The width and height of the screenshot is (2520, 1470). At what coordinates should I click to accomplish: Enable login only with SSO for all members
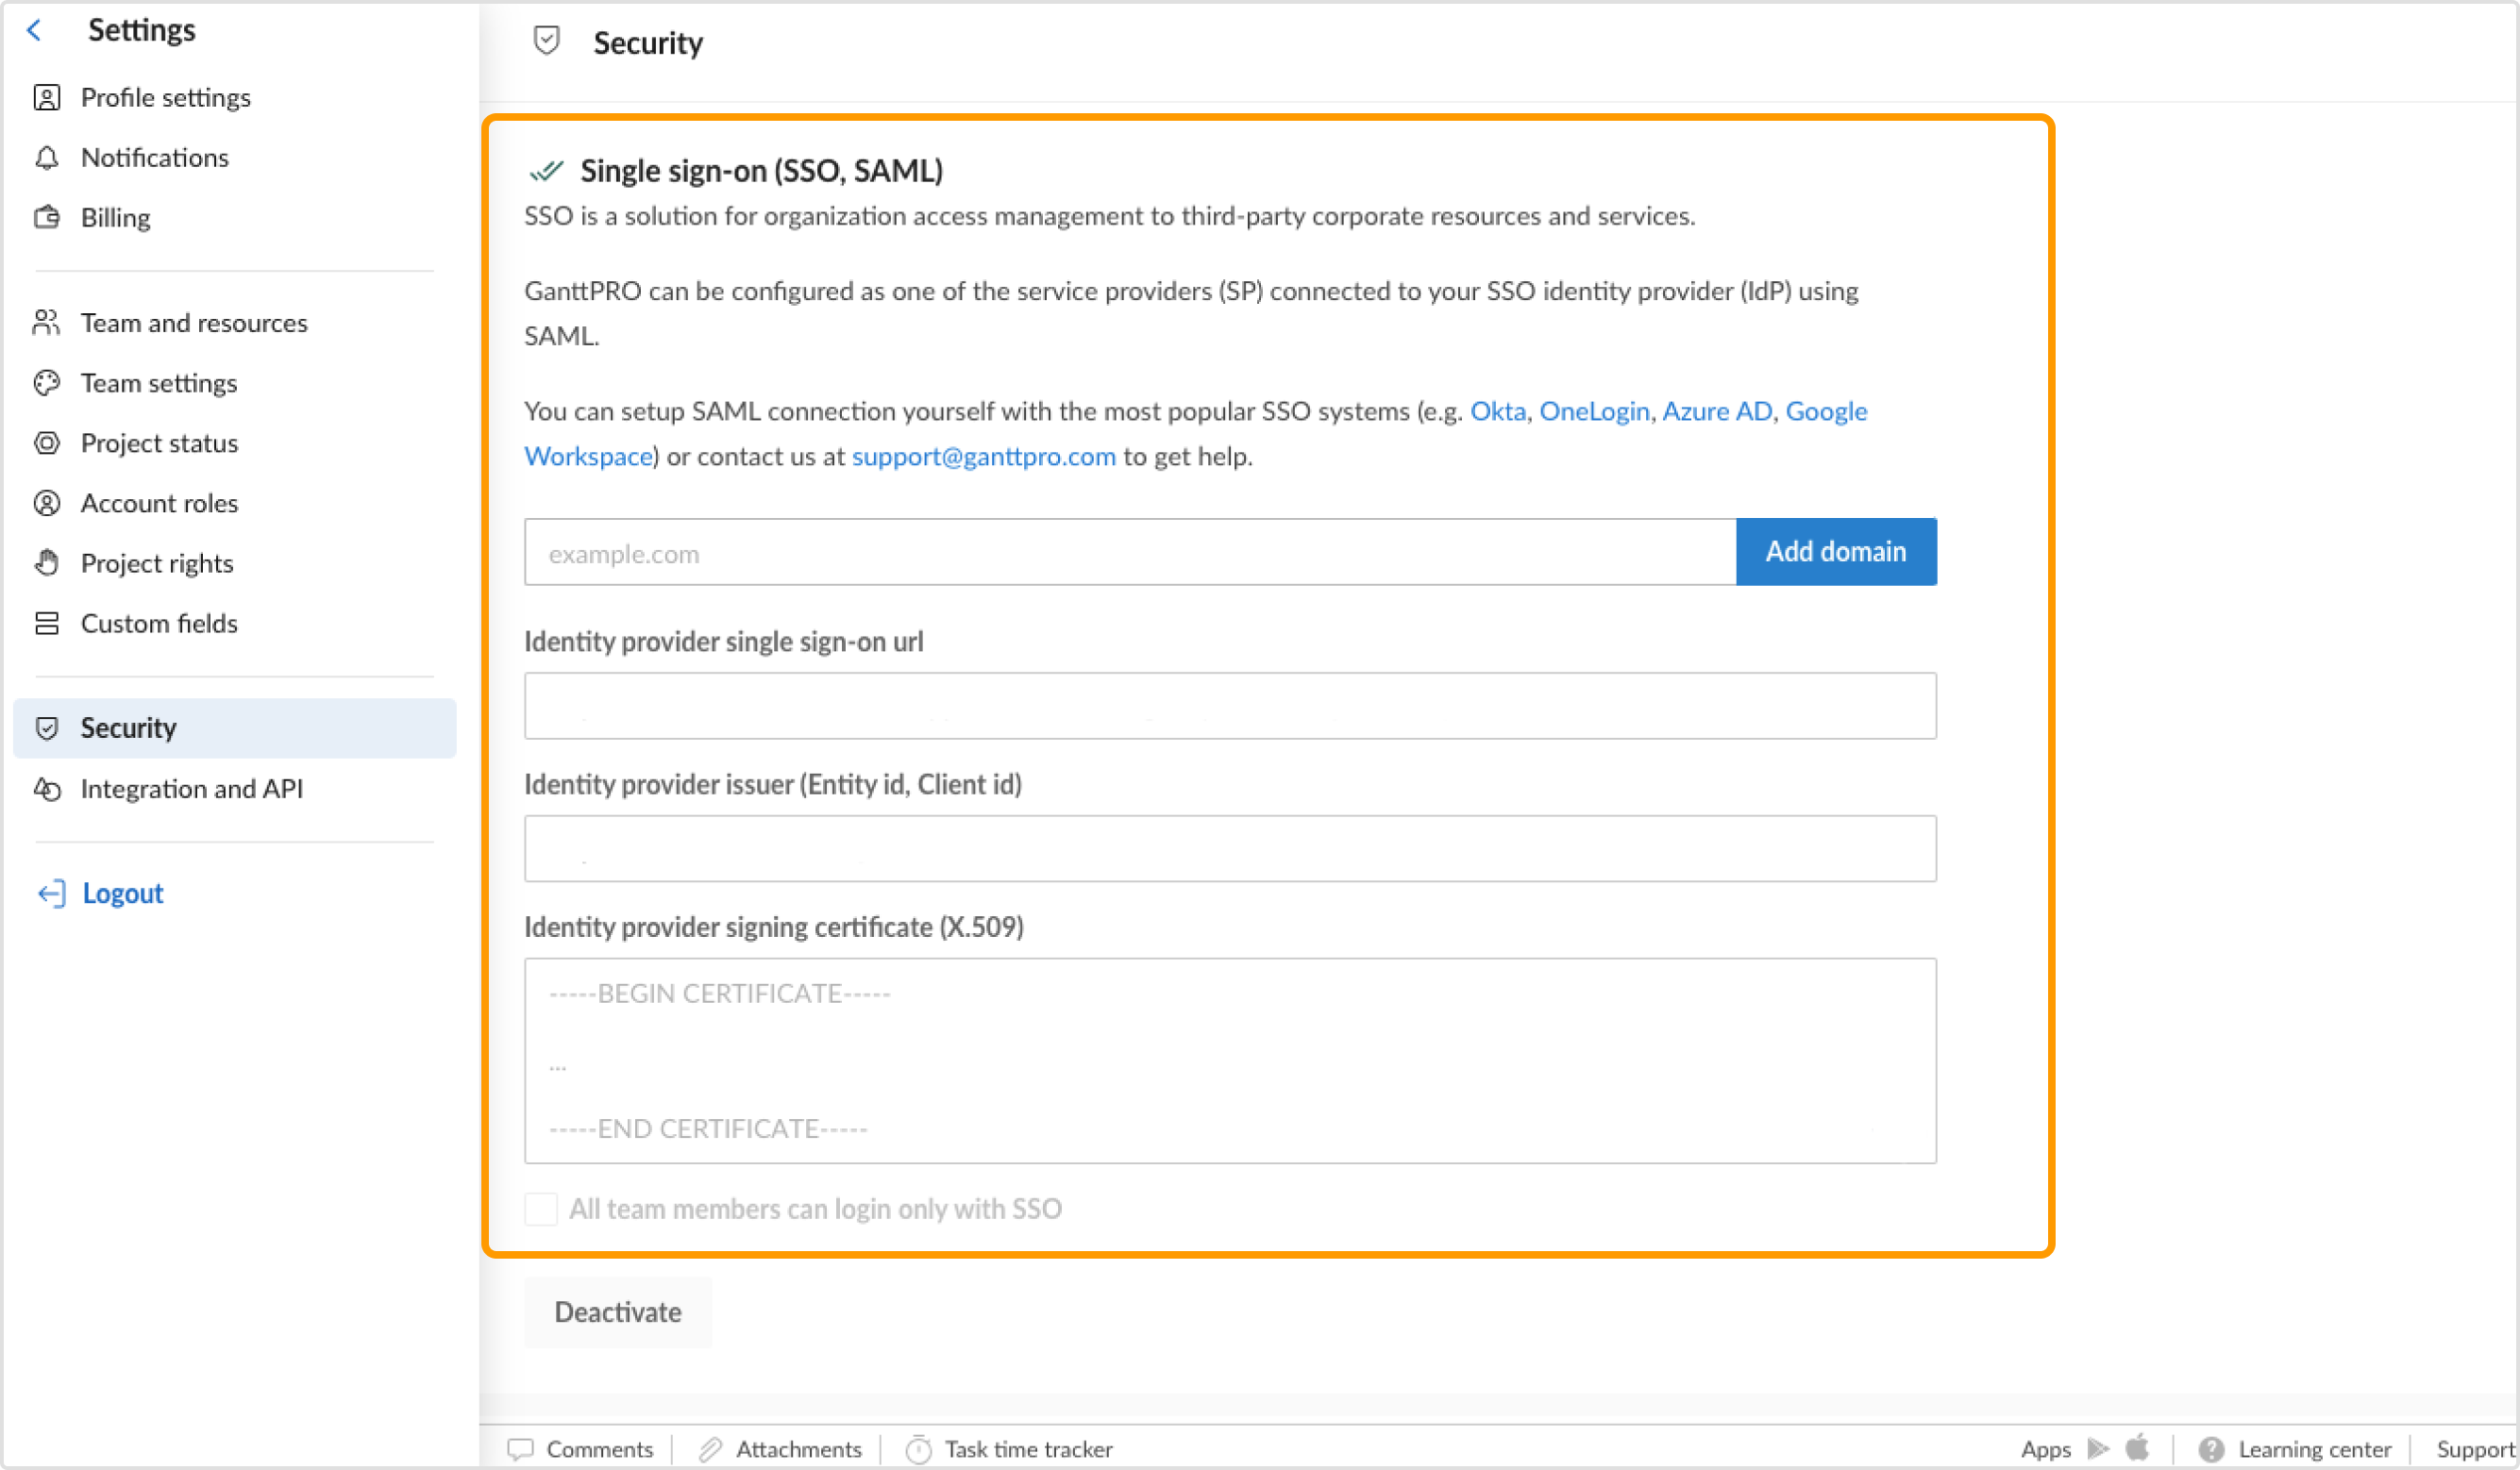[x=540, y=1209]
